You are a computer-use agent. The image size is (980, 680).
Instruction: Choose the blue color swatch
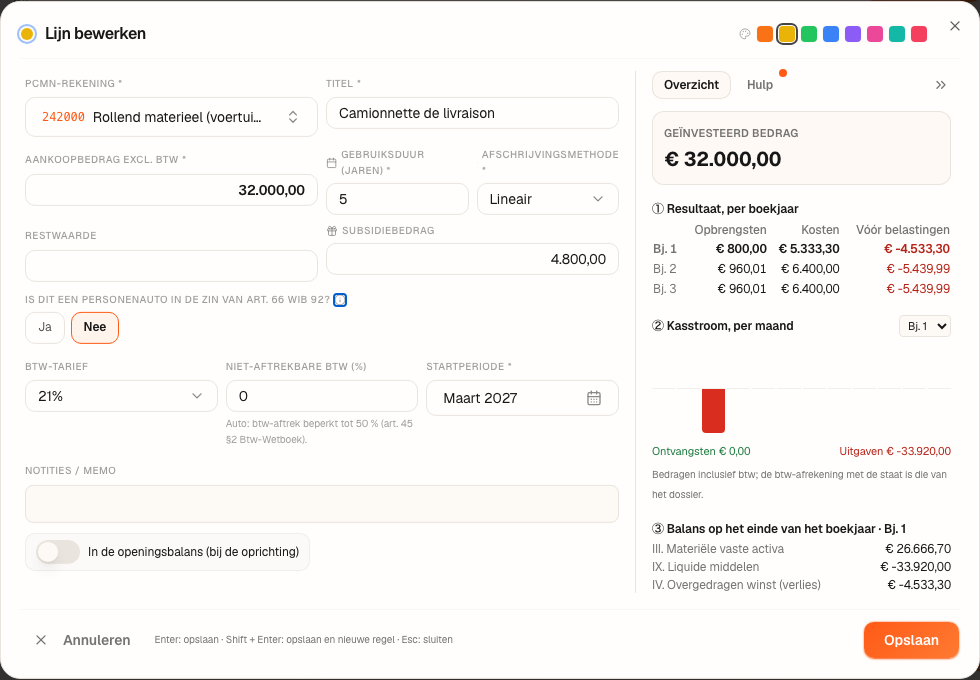pyautogui.click(x=831, y=34)
